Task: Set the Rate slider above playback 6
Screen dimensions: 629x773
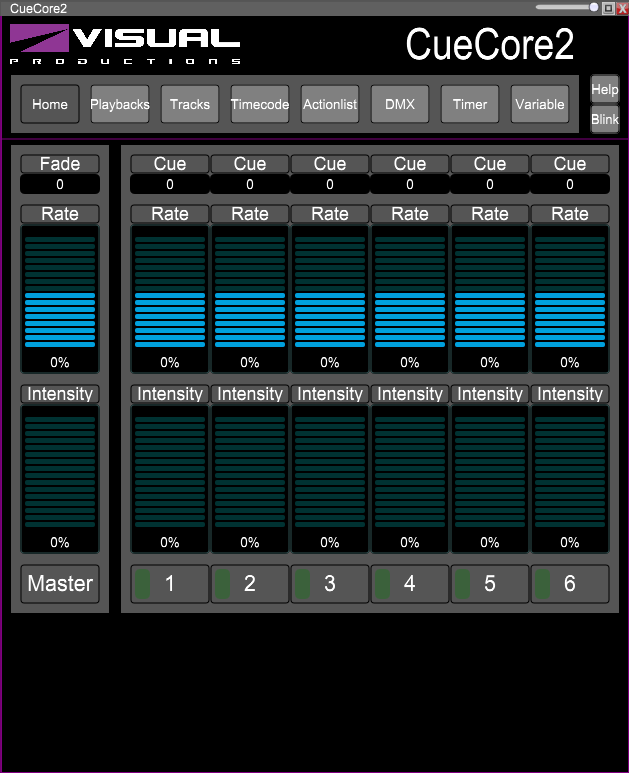Action: 570,299
